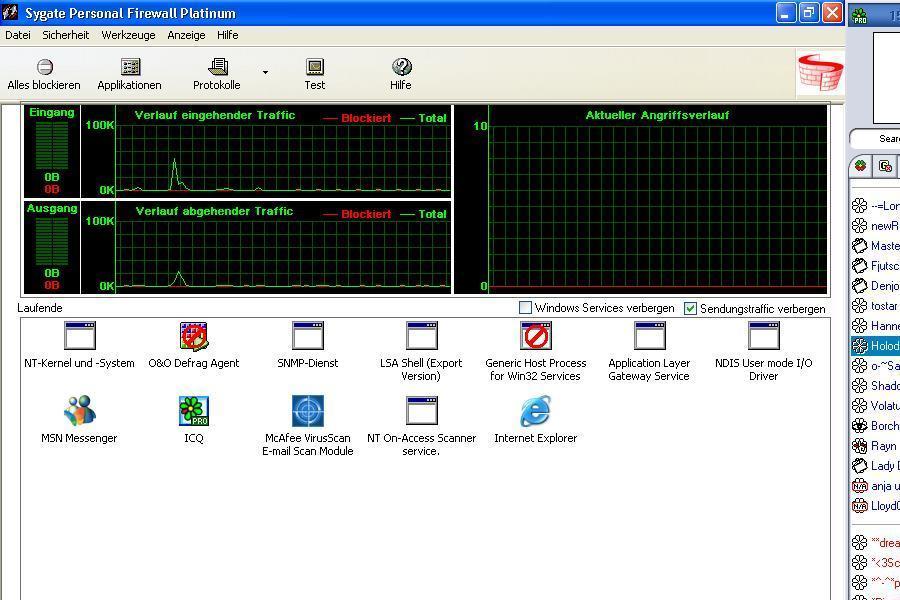Select tostar contact in ICQ list

(875, 305)
